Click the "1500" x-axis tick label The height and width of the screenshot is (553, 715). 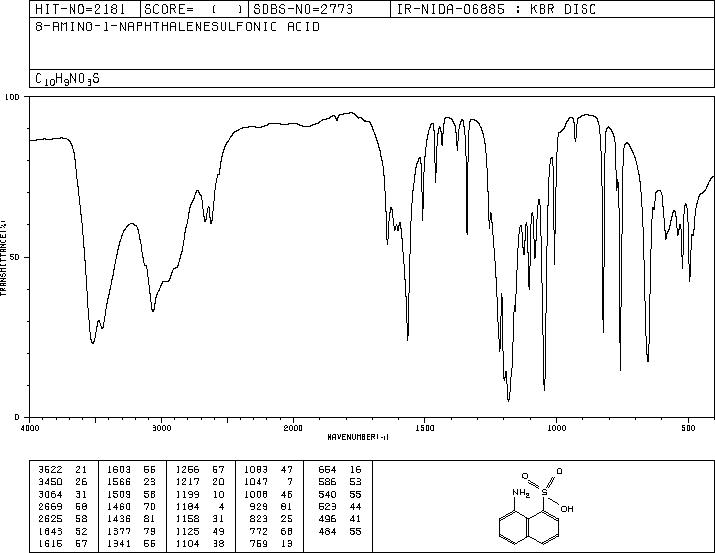(425, 428)
